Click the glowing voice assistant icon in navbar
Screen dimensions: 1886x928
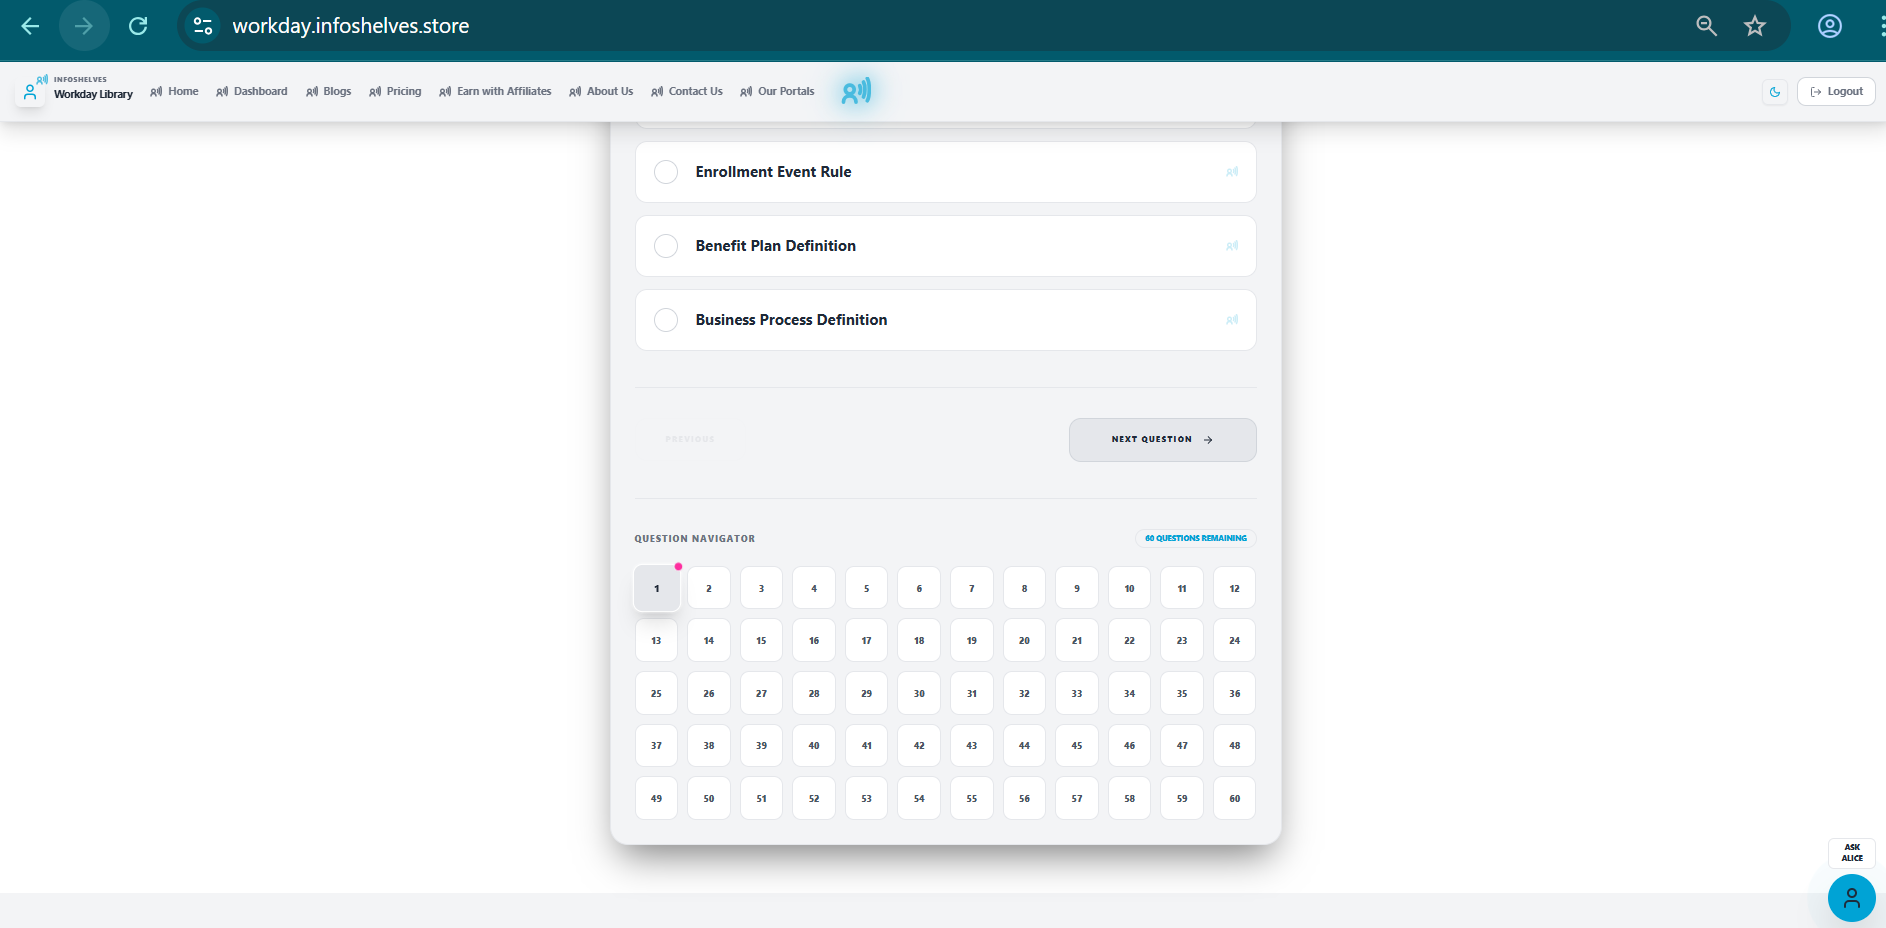point(855,91)
